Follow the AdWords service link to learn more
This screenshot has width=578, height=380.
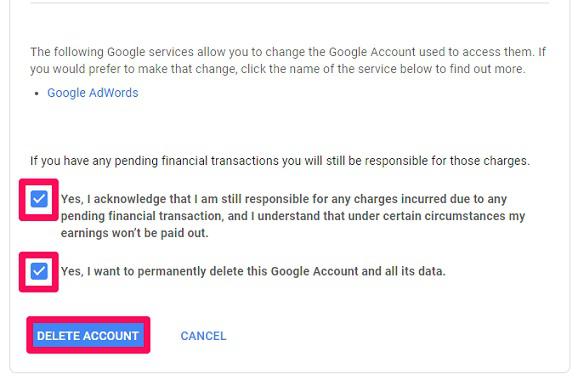(93, 93)
